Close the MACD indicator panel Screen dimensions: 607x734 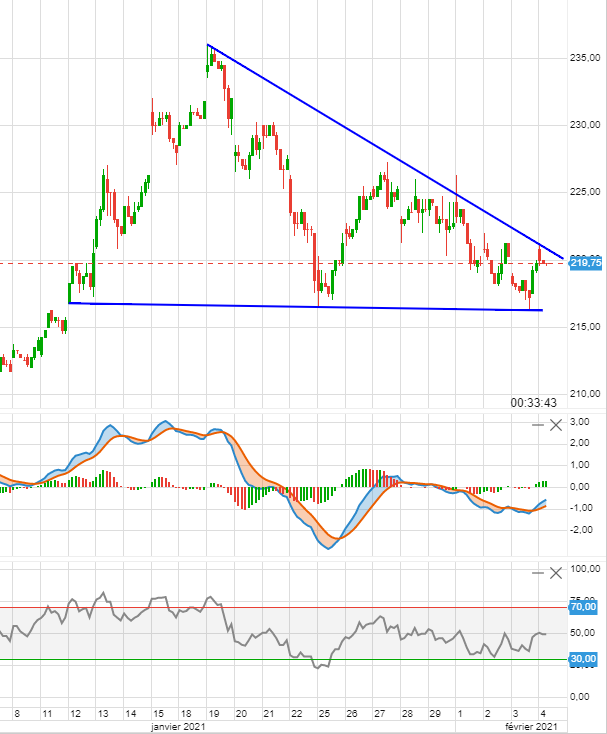(x=556, y=426)
